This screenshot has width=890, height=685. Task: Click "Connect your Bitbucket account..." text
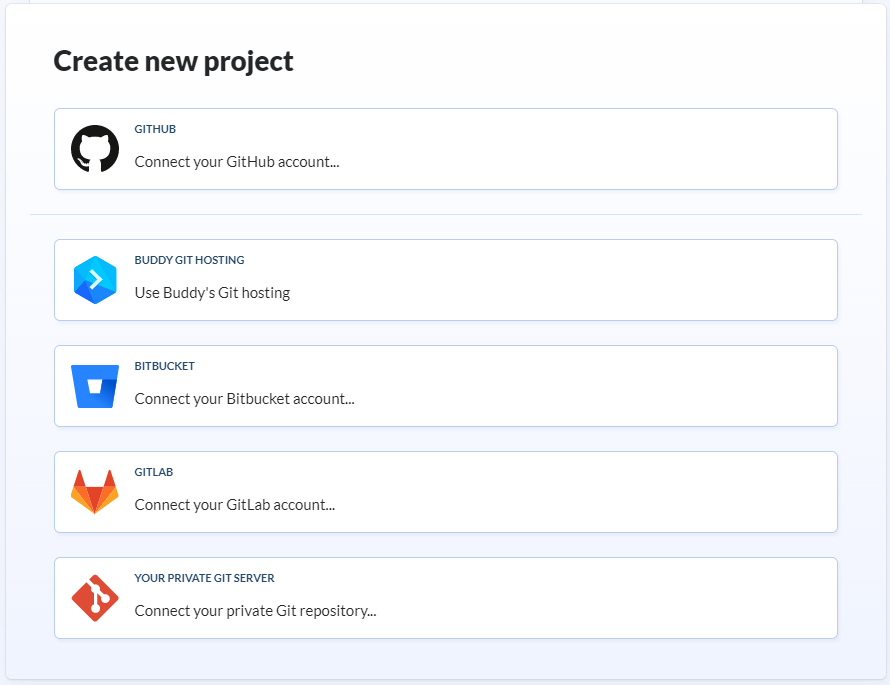click(x=244, y=399)
